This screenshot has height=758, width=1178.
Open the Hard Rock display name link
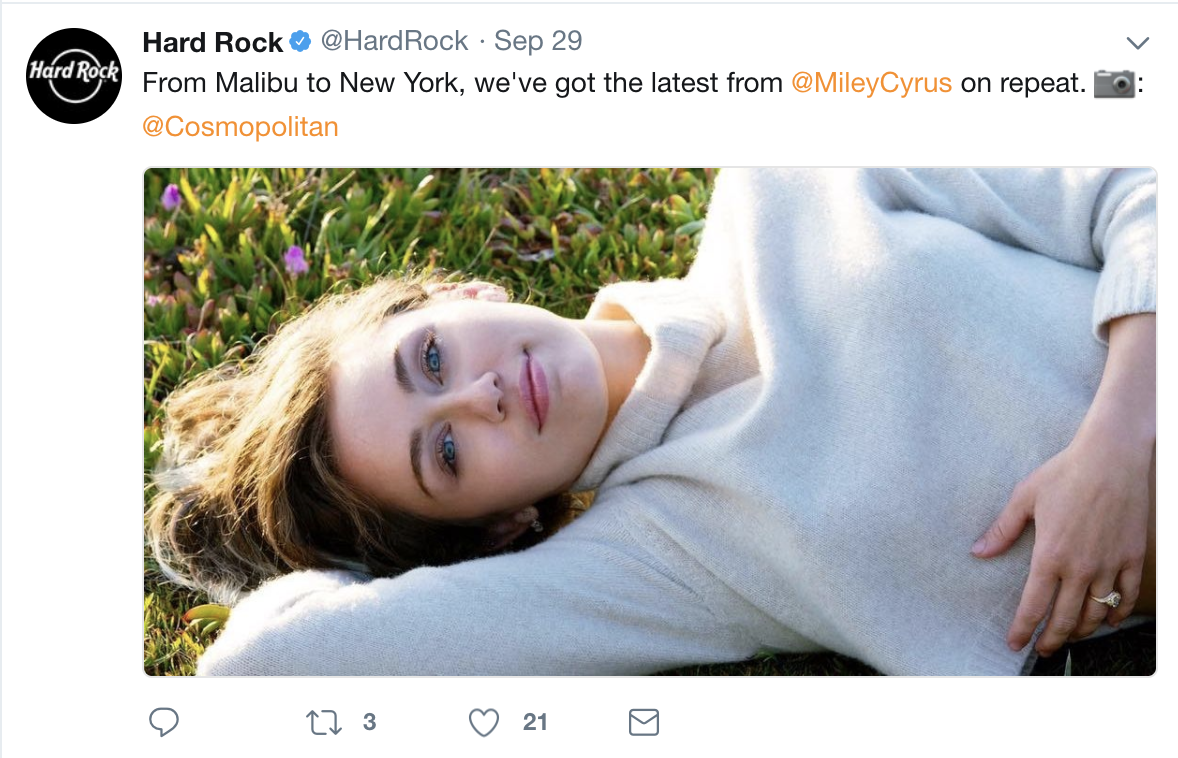coord(212,42)
